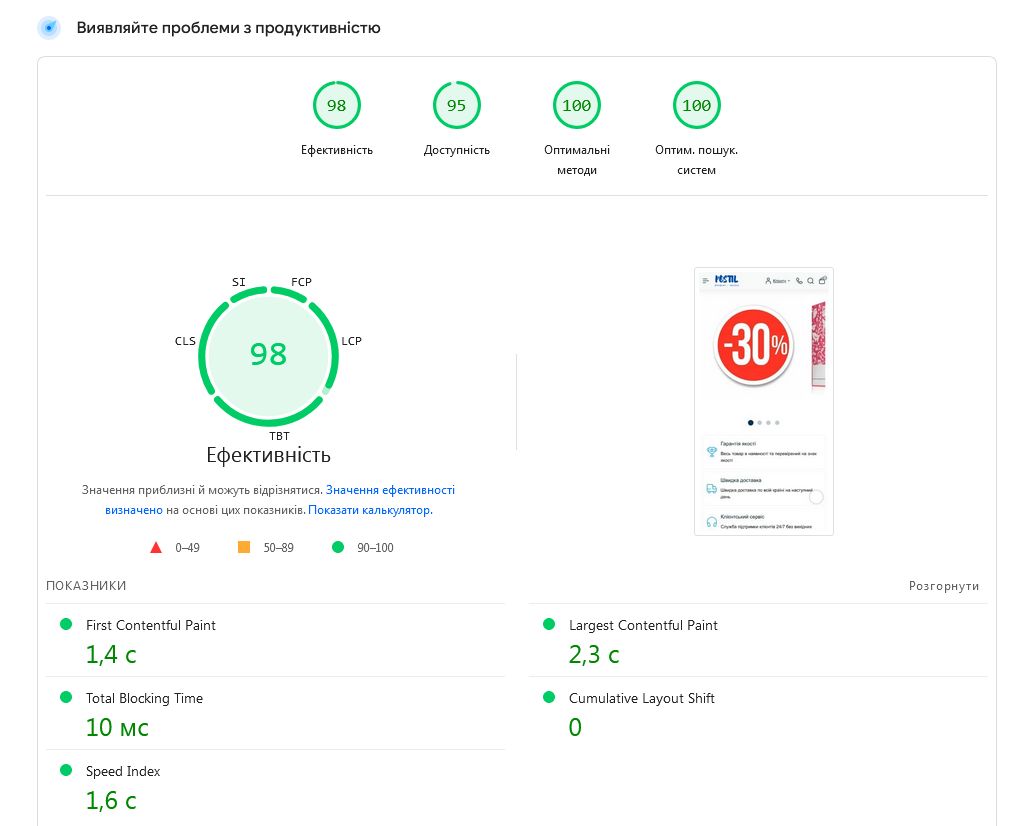1019x826 pixels.
Task: Click the Доступність score gauge 95
Action: pyautogui.click(x=456, y=106)
